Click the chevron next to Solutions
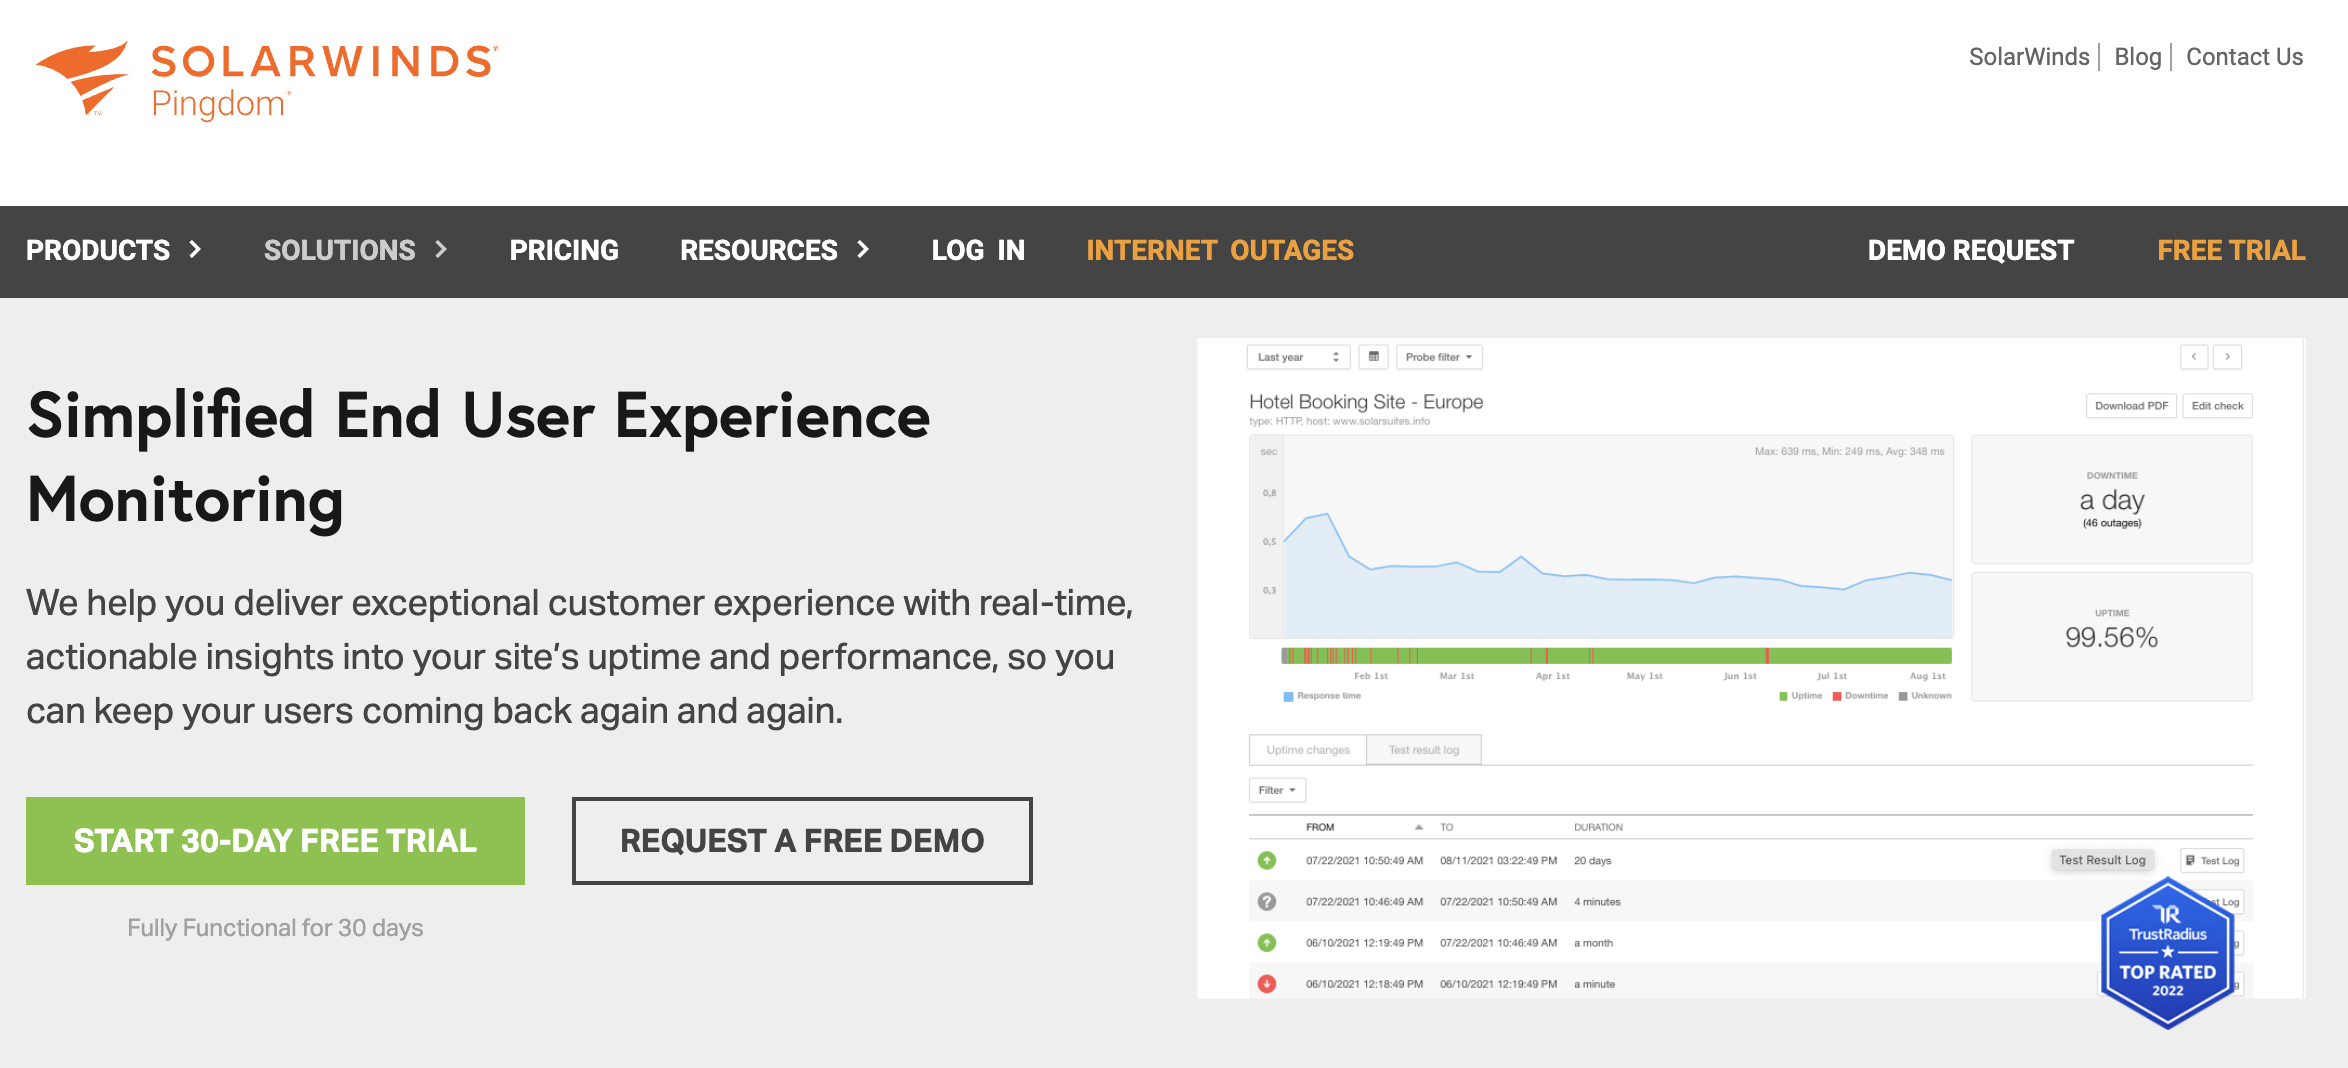This screenshot has width=2348, height=1068. click(x=441, y=249)
